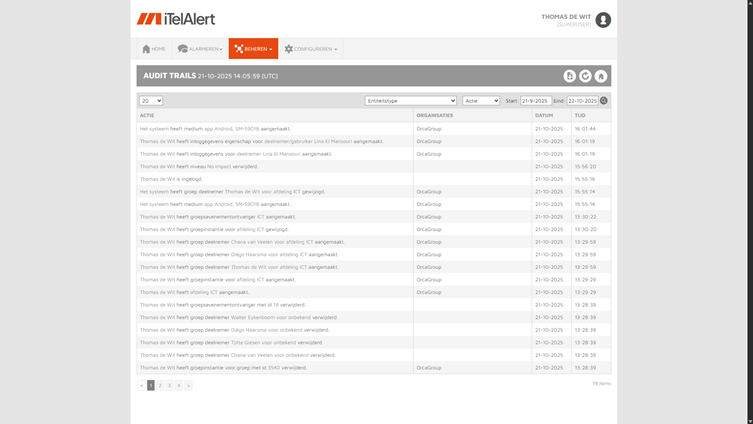Click the search magnifier icon next to Eind date
753x424 pixels.
coord(604,100)
